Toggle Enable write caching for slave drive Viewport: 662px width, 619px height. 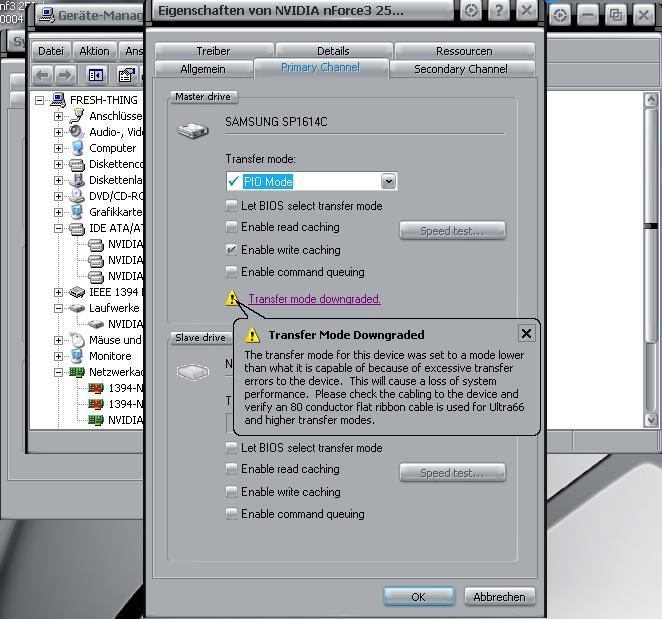(x=231, y=491)
